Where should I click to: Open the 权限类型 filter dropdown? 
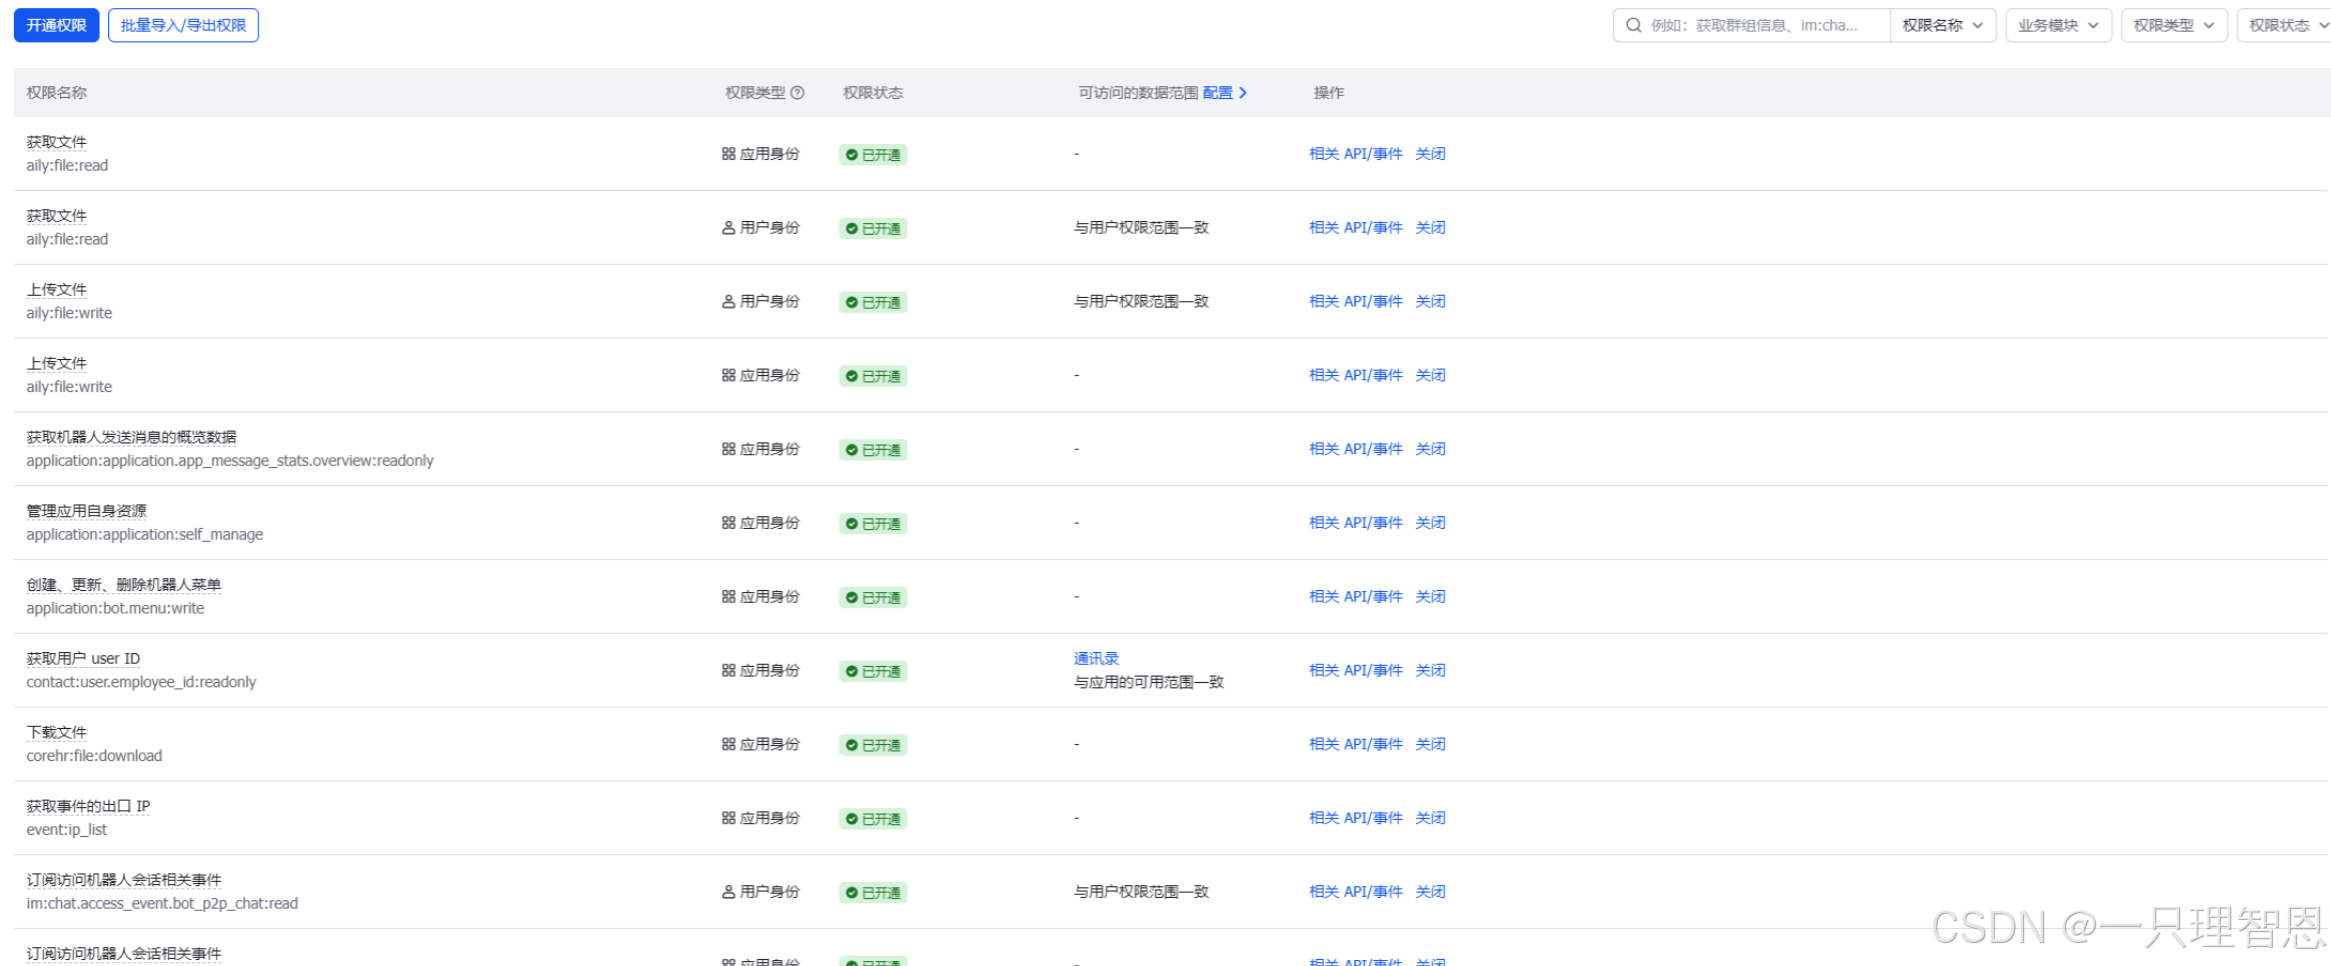(x=2173, y=25)
